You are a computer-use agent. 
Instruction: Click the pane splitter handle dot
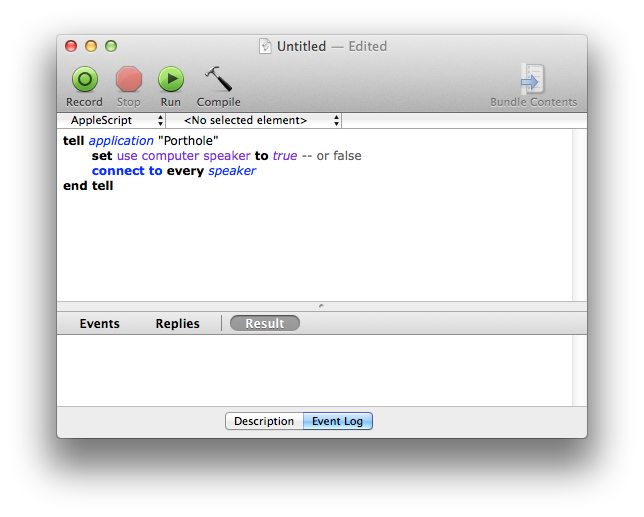[321, 306]
